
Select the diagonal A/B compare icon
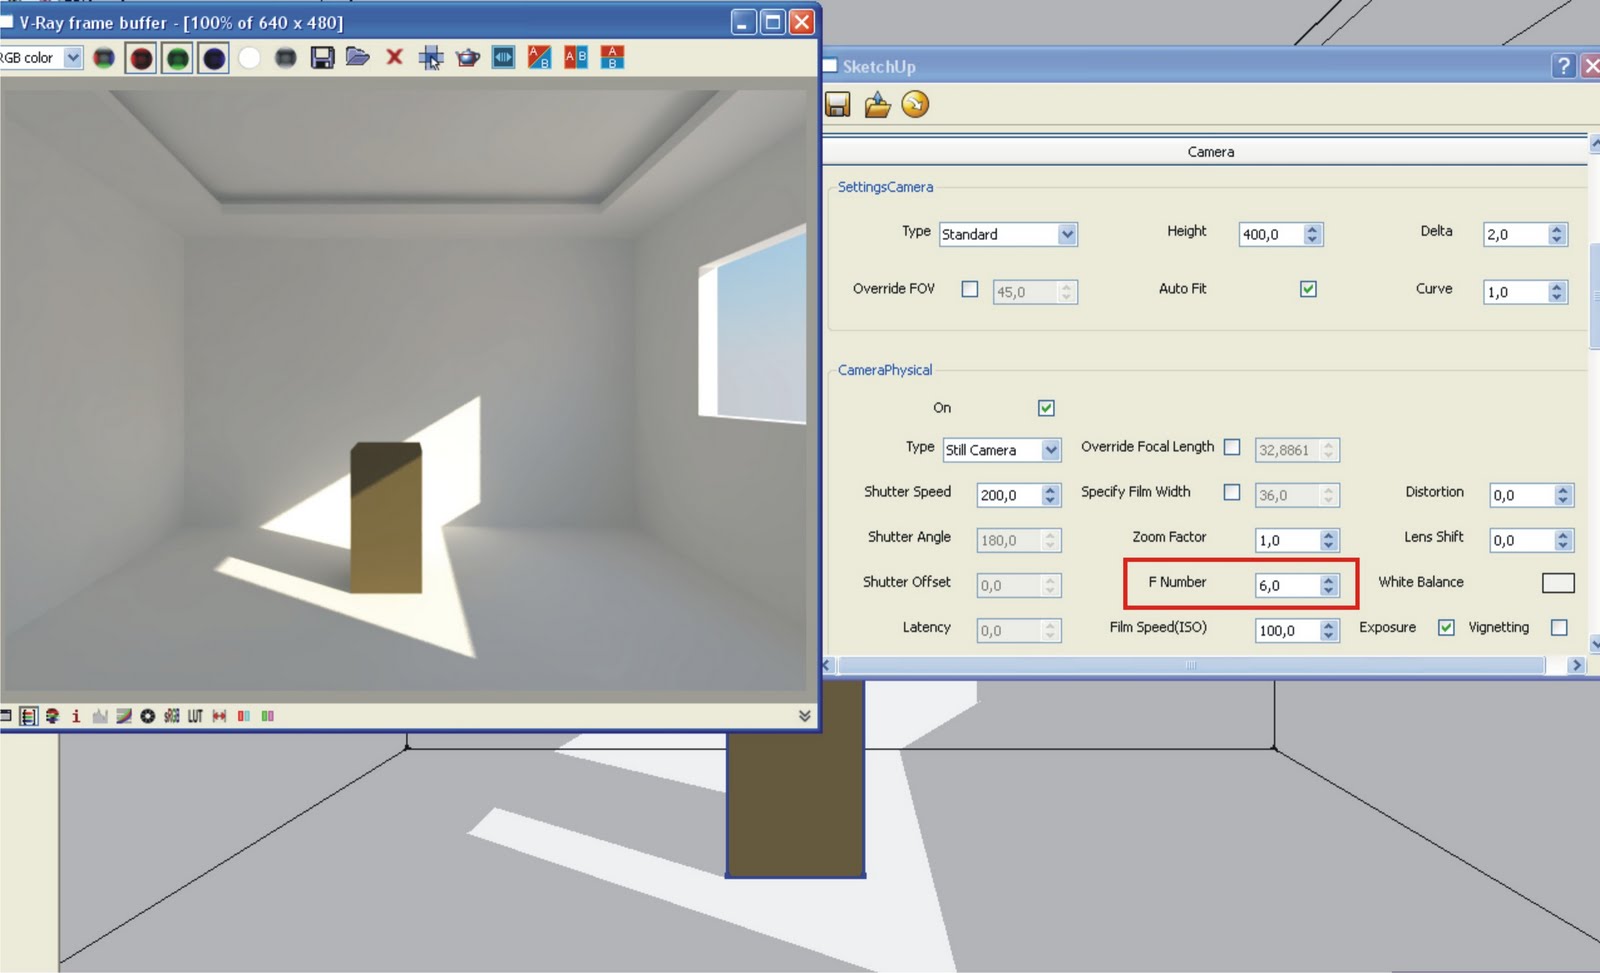pos(539,57)
